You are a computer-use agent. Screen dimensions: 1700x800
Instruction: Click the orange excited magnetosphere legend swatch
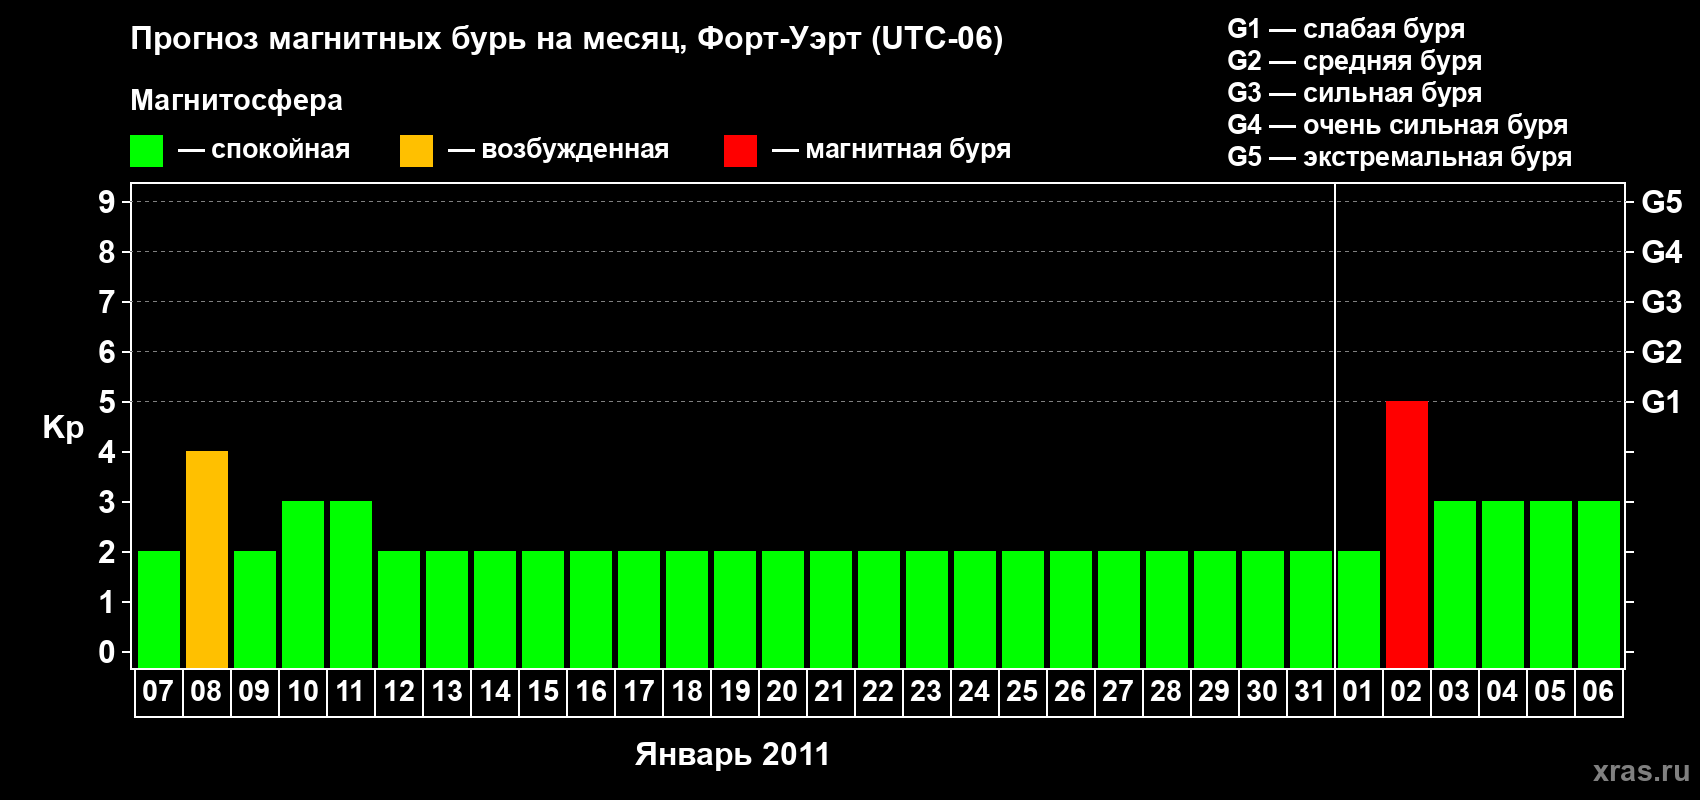(416, 151)
